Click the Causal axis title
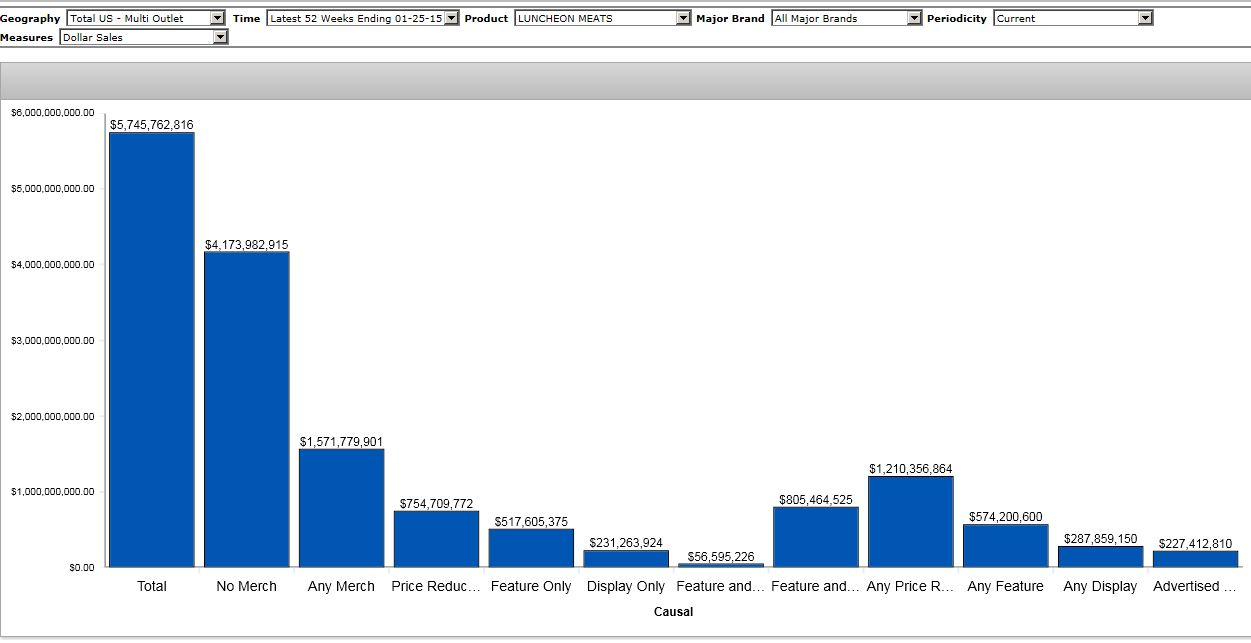The height and width of the screenshot is (643, 1251). click(x=673, y=611)
